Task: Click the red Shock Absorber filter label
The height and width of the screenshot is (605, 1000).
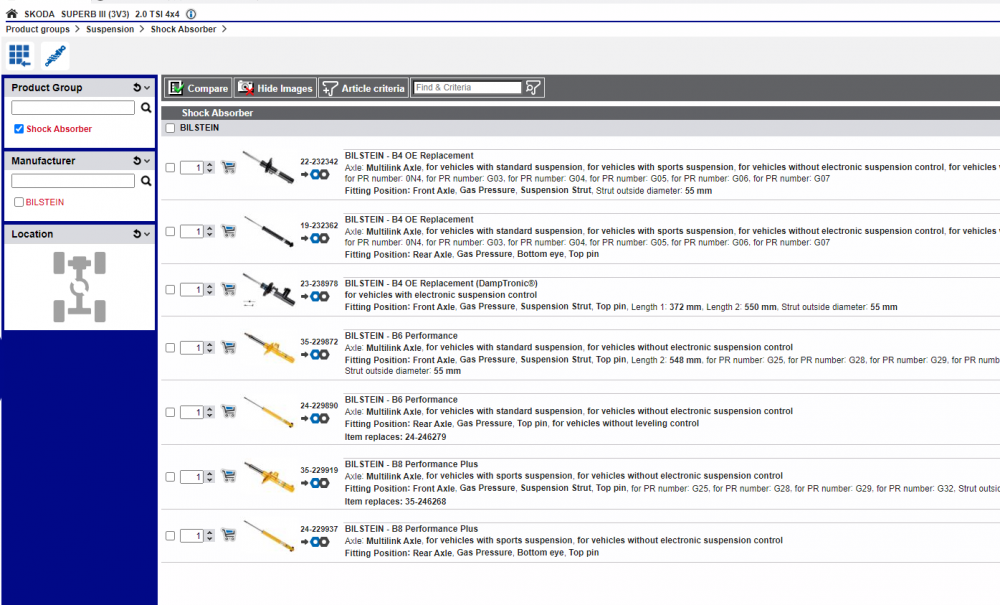Action: point(59,129)
